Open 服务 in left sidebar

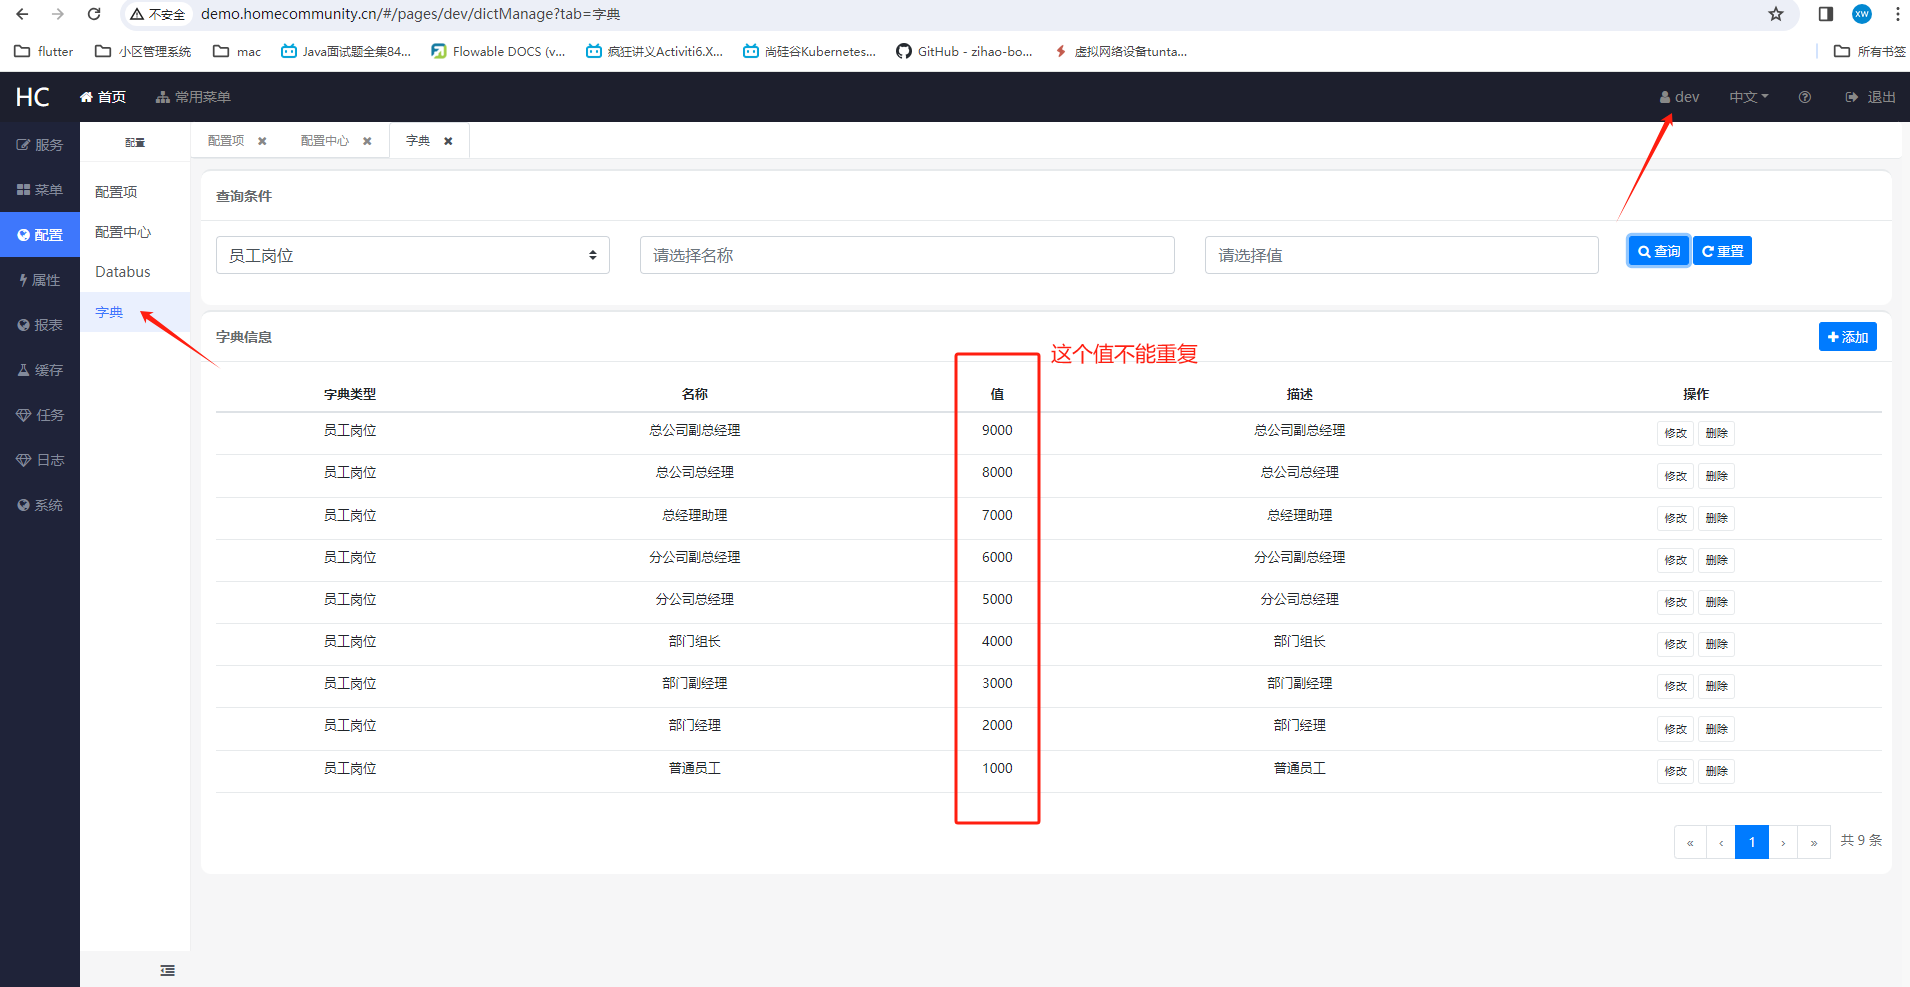tap(40, 145)
